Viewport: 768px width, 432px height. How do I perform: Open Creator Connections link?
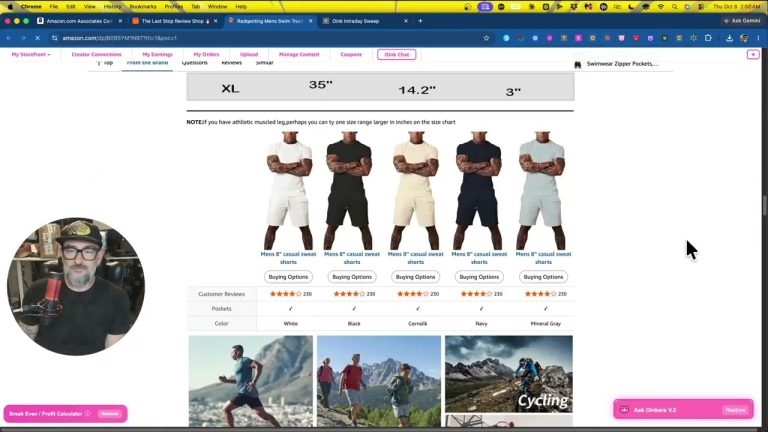(96, 54)
